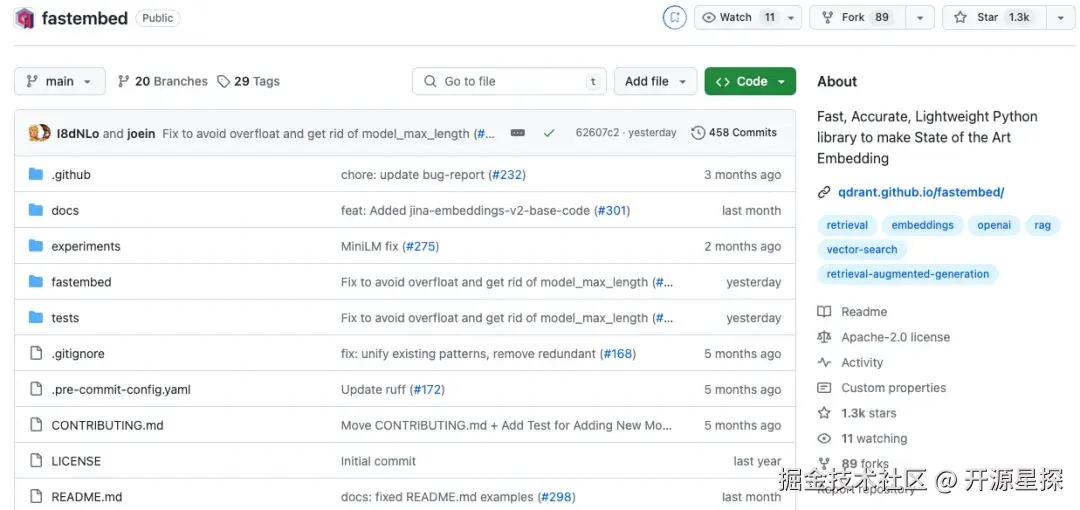1080x510 pixels.
Task: Select the vector-search topic tag
Action: tap(862, 249)
